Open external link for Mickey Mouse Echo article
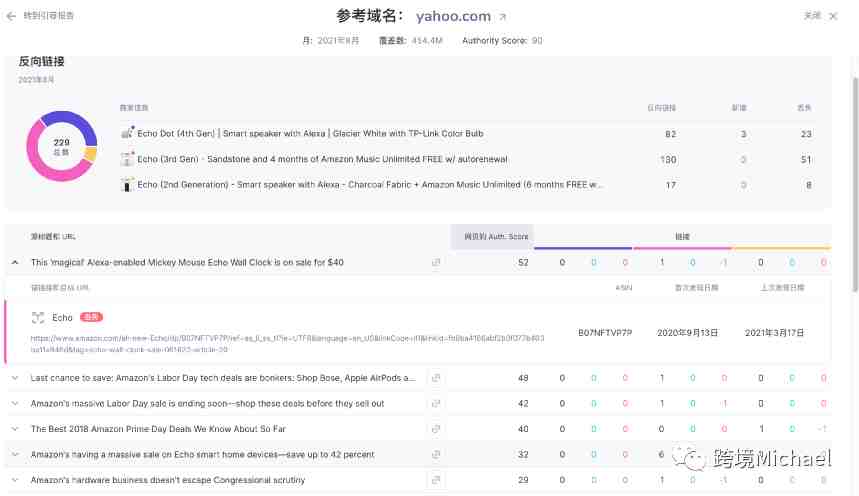 [x=436, y=262]
